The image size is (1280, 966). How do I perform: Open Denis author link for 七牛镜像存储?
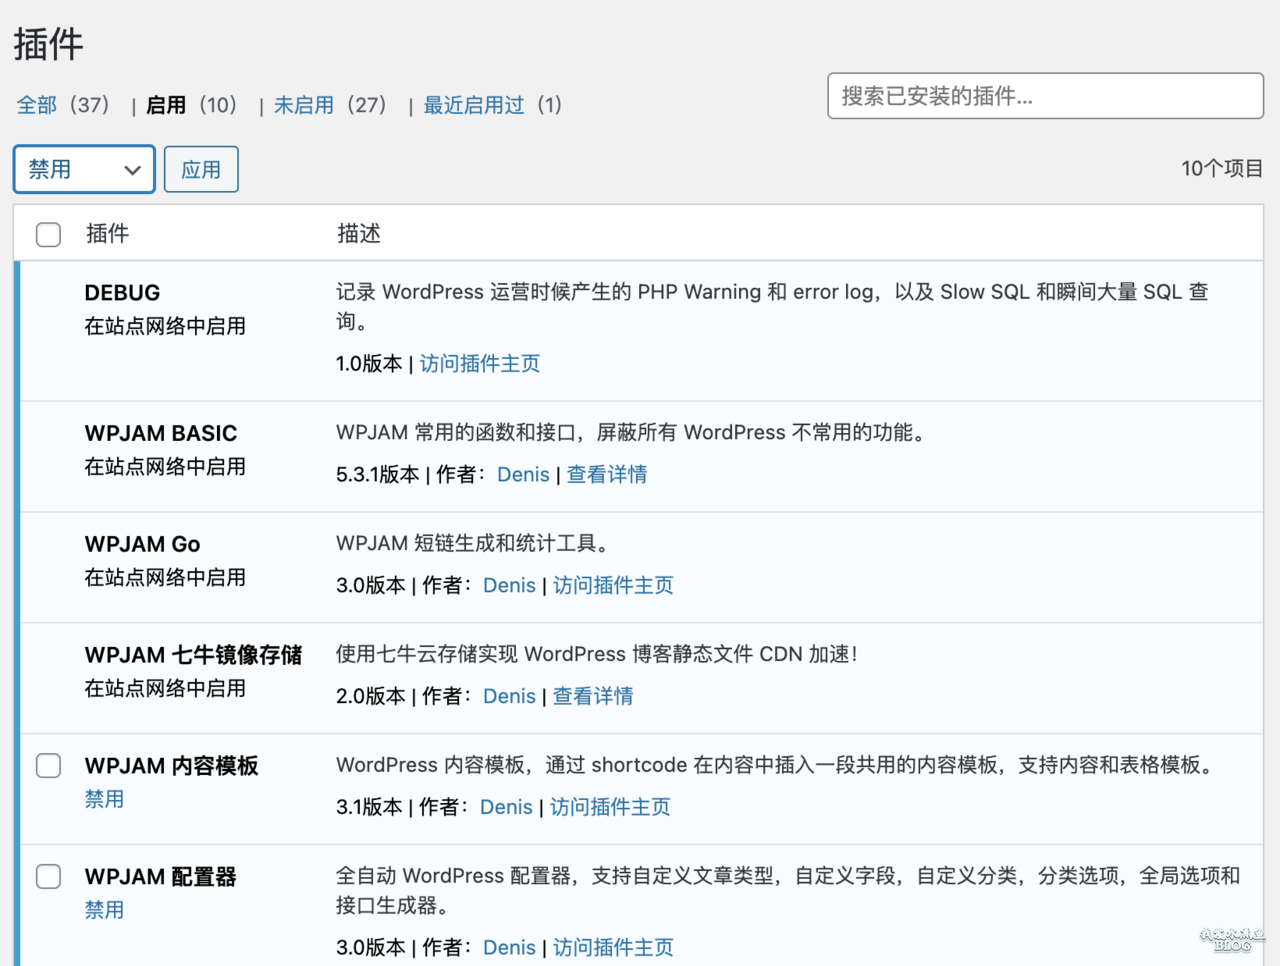coord(509,696)
